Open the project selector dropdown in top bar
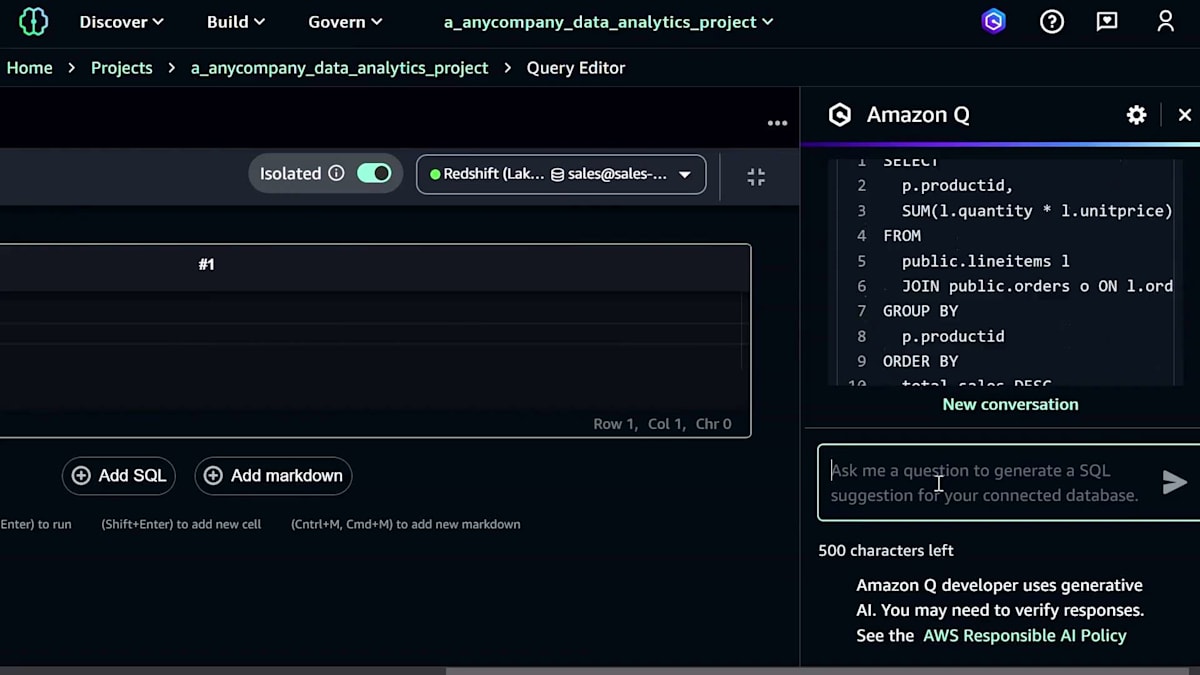 tap(608, 22)
